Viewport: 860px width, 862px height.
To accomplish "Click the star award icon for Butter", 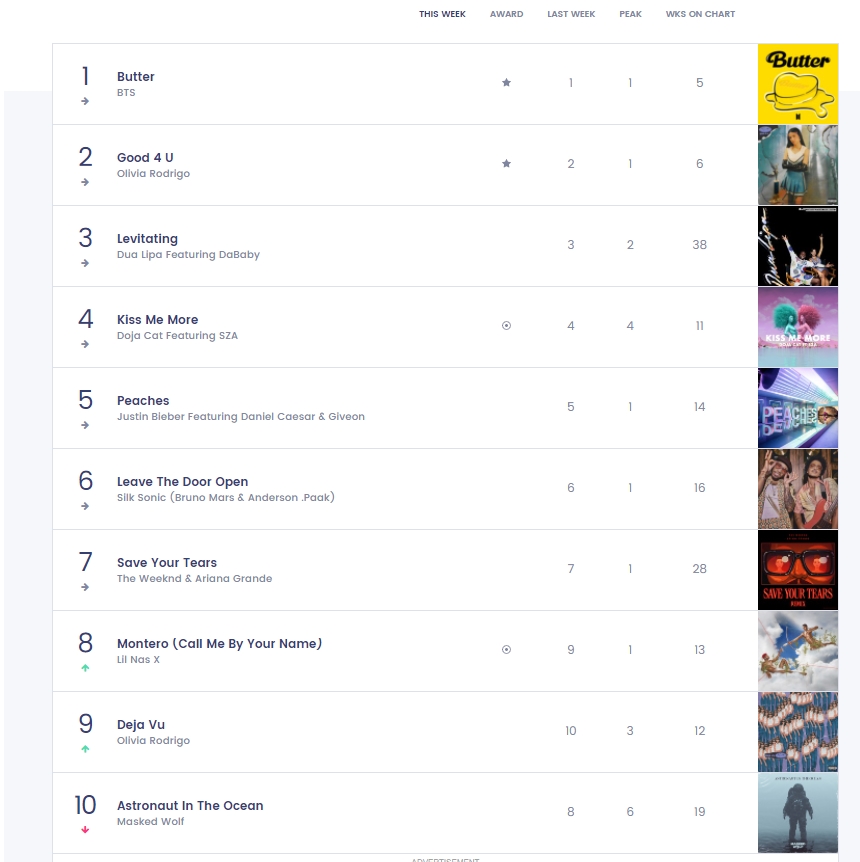I will pos(506,82).
